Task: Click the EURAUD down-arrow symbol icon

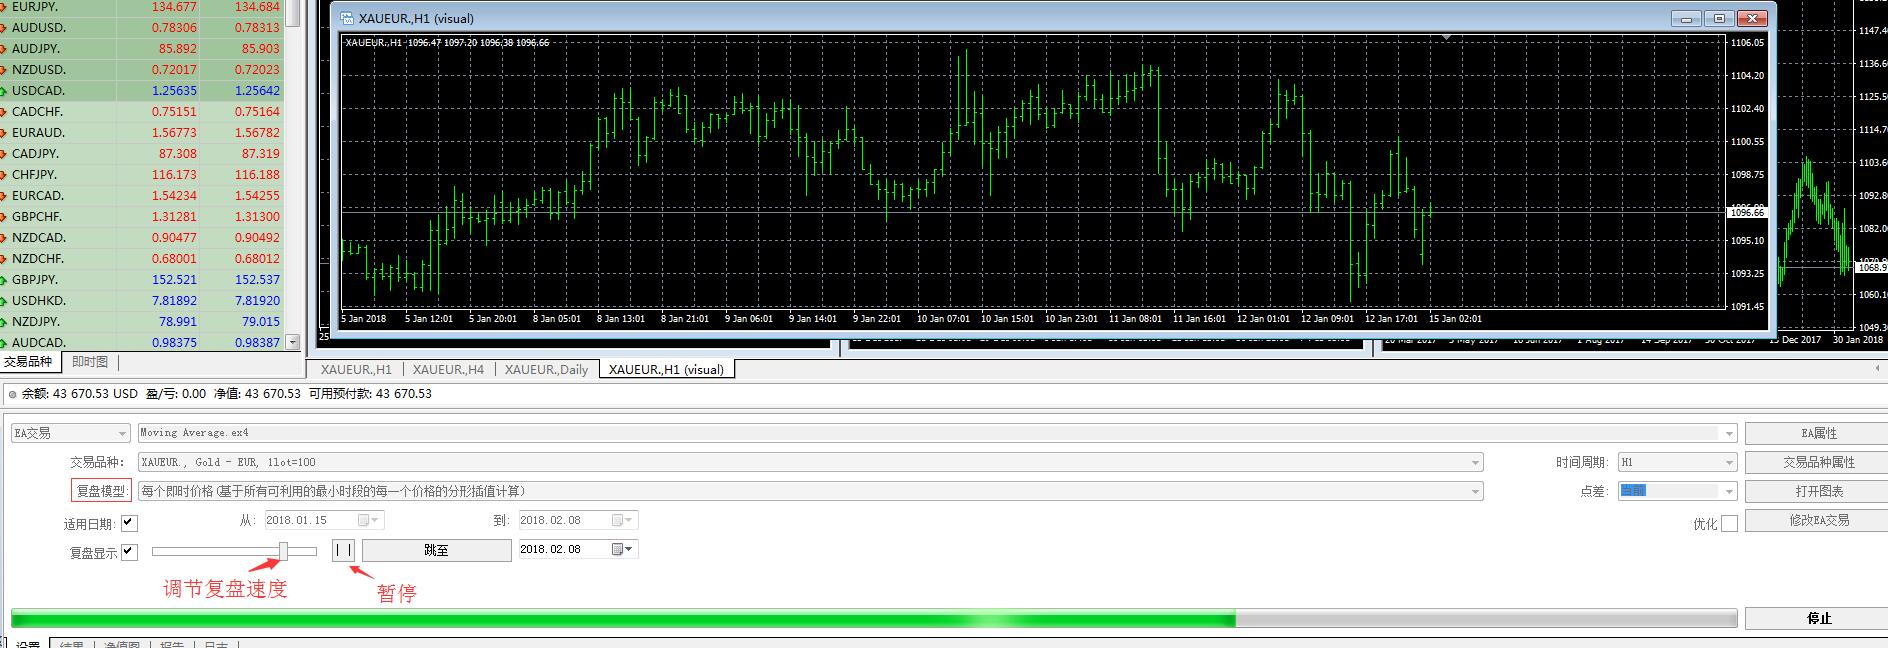Action: coord(5,133)
